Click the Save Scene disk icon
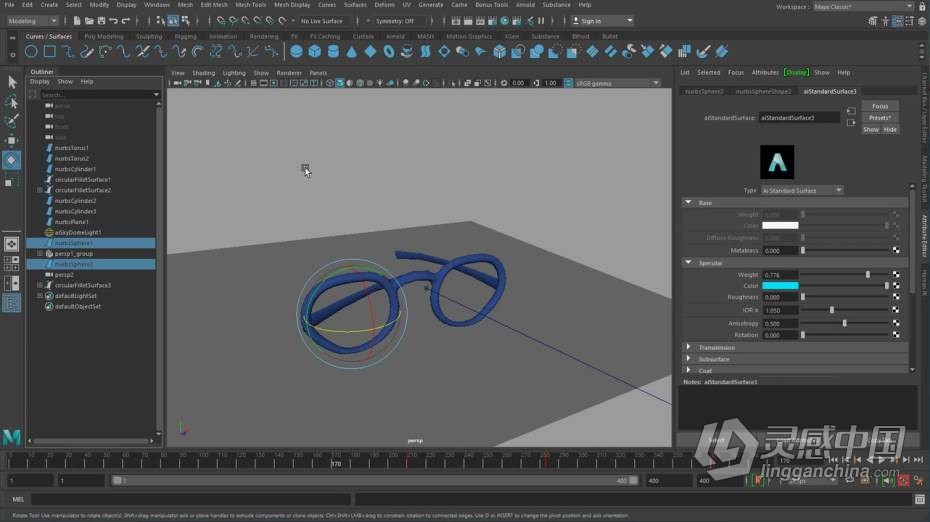Image resolution: width=930 pixels, height=522 pixels. [101, 21]
